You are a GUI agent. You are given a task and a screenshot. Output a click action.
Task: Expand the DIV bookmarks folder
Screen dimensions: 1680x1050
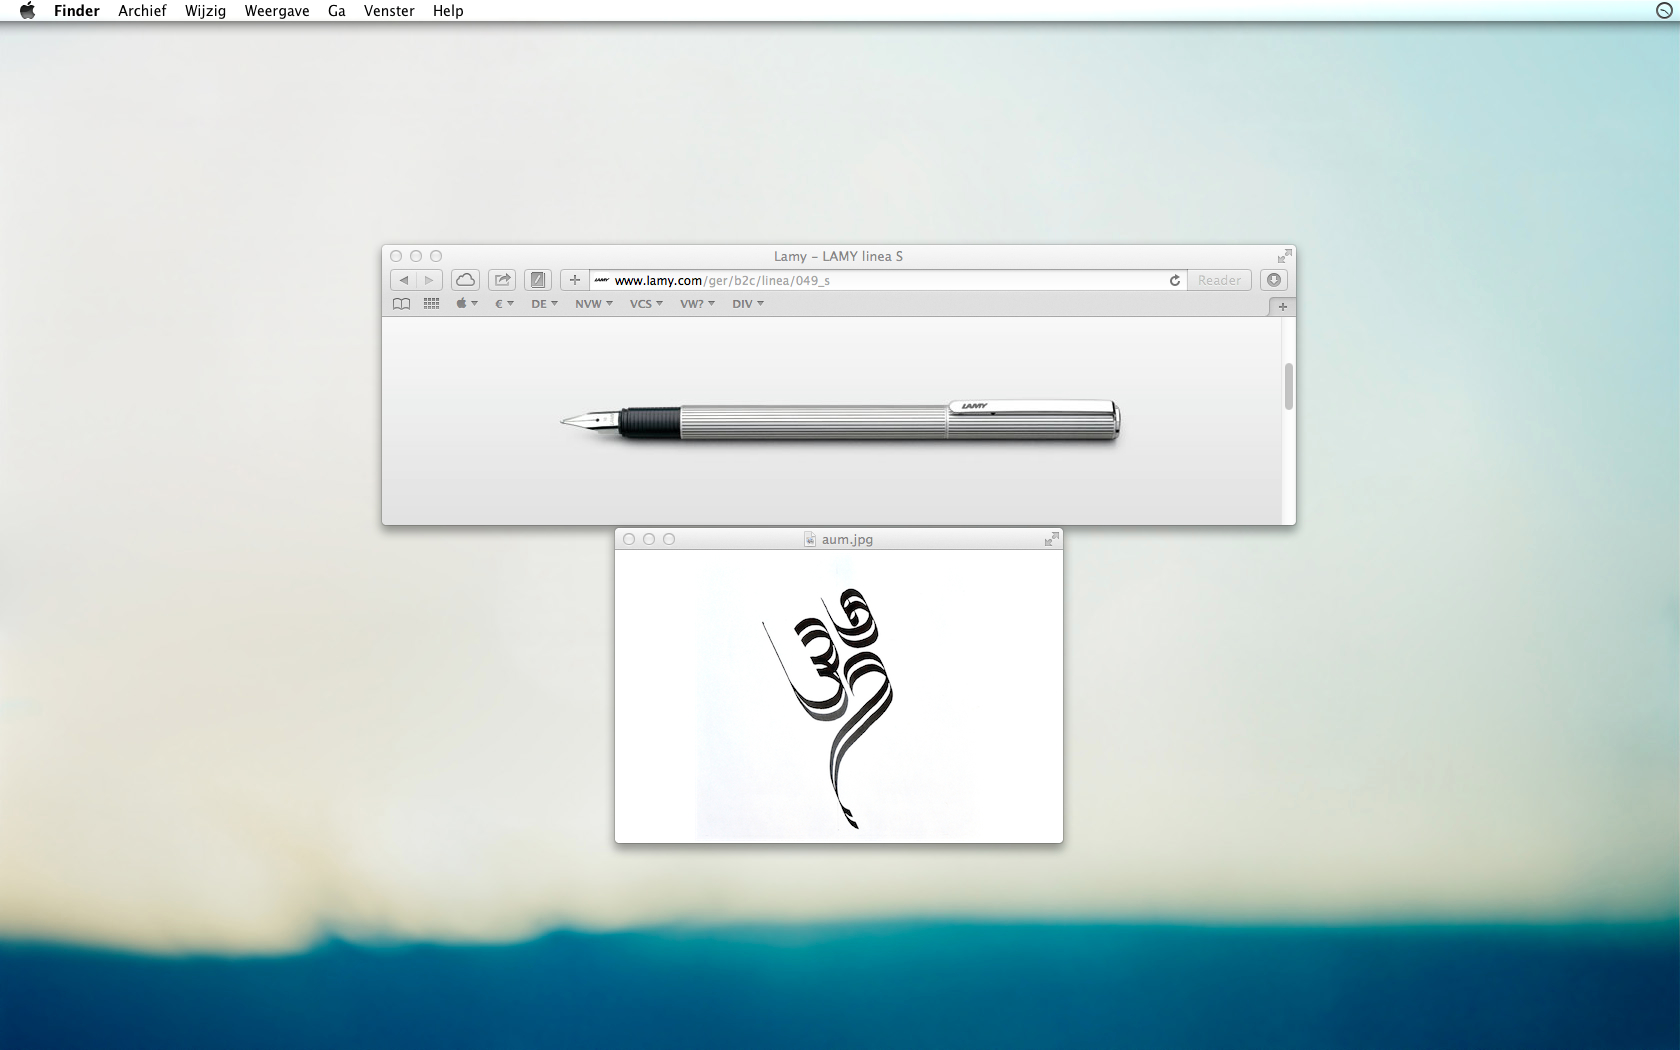point(748,304)
